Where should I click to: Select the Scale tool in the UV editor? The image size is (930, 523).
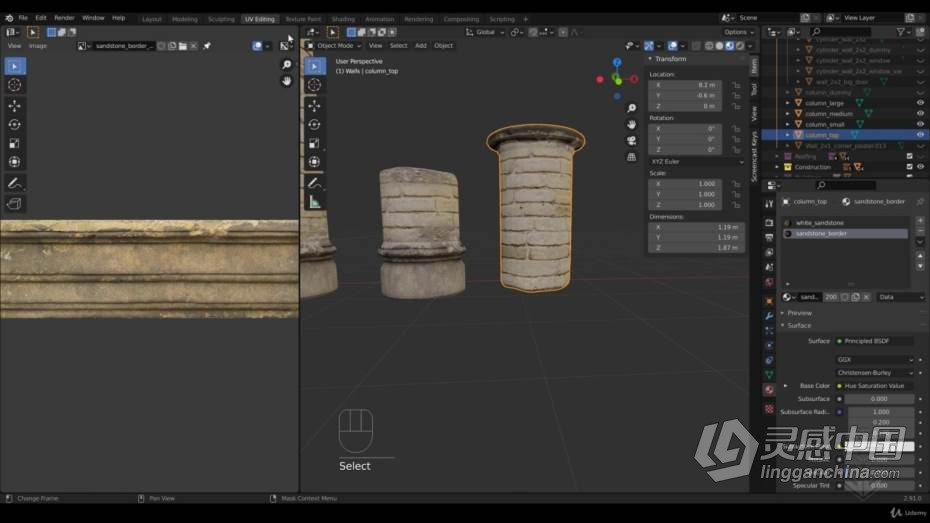click(15, 143)
